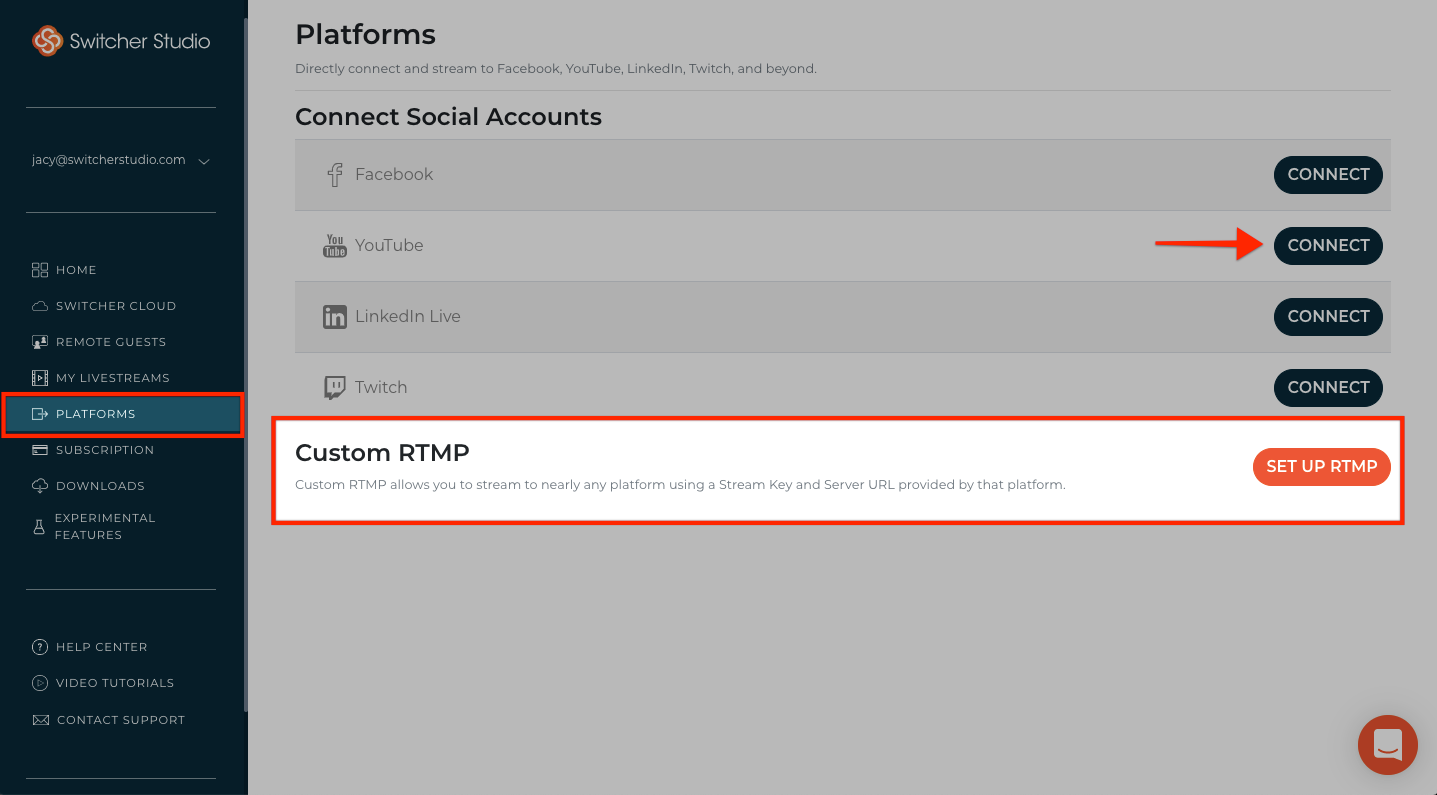Image resolution: width=1437 pixels, height=795 pixels.
Task: Click the LinkedIn logo icon
Action: [335, 317]
